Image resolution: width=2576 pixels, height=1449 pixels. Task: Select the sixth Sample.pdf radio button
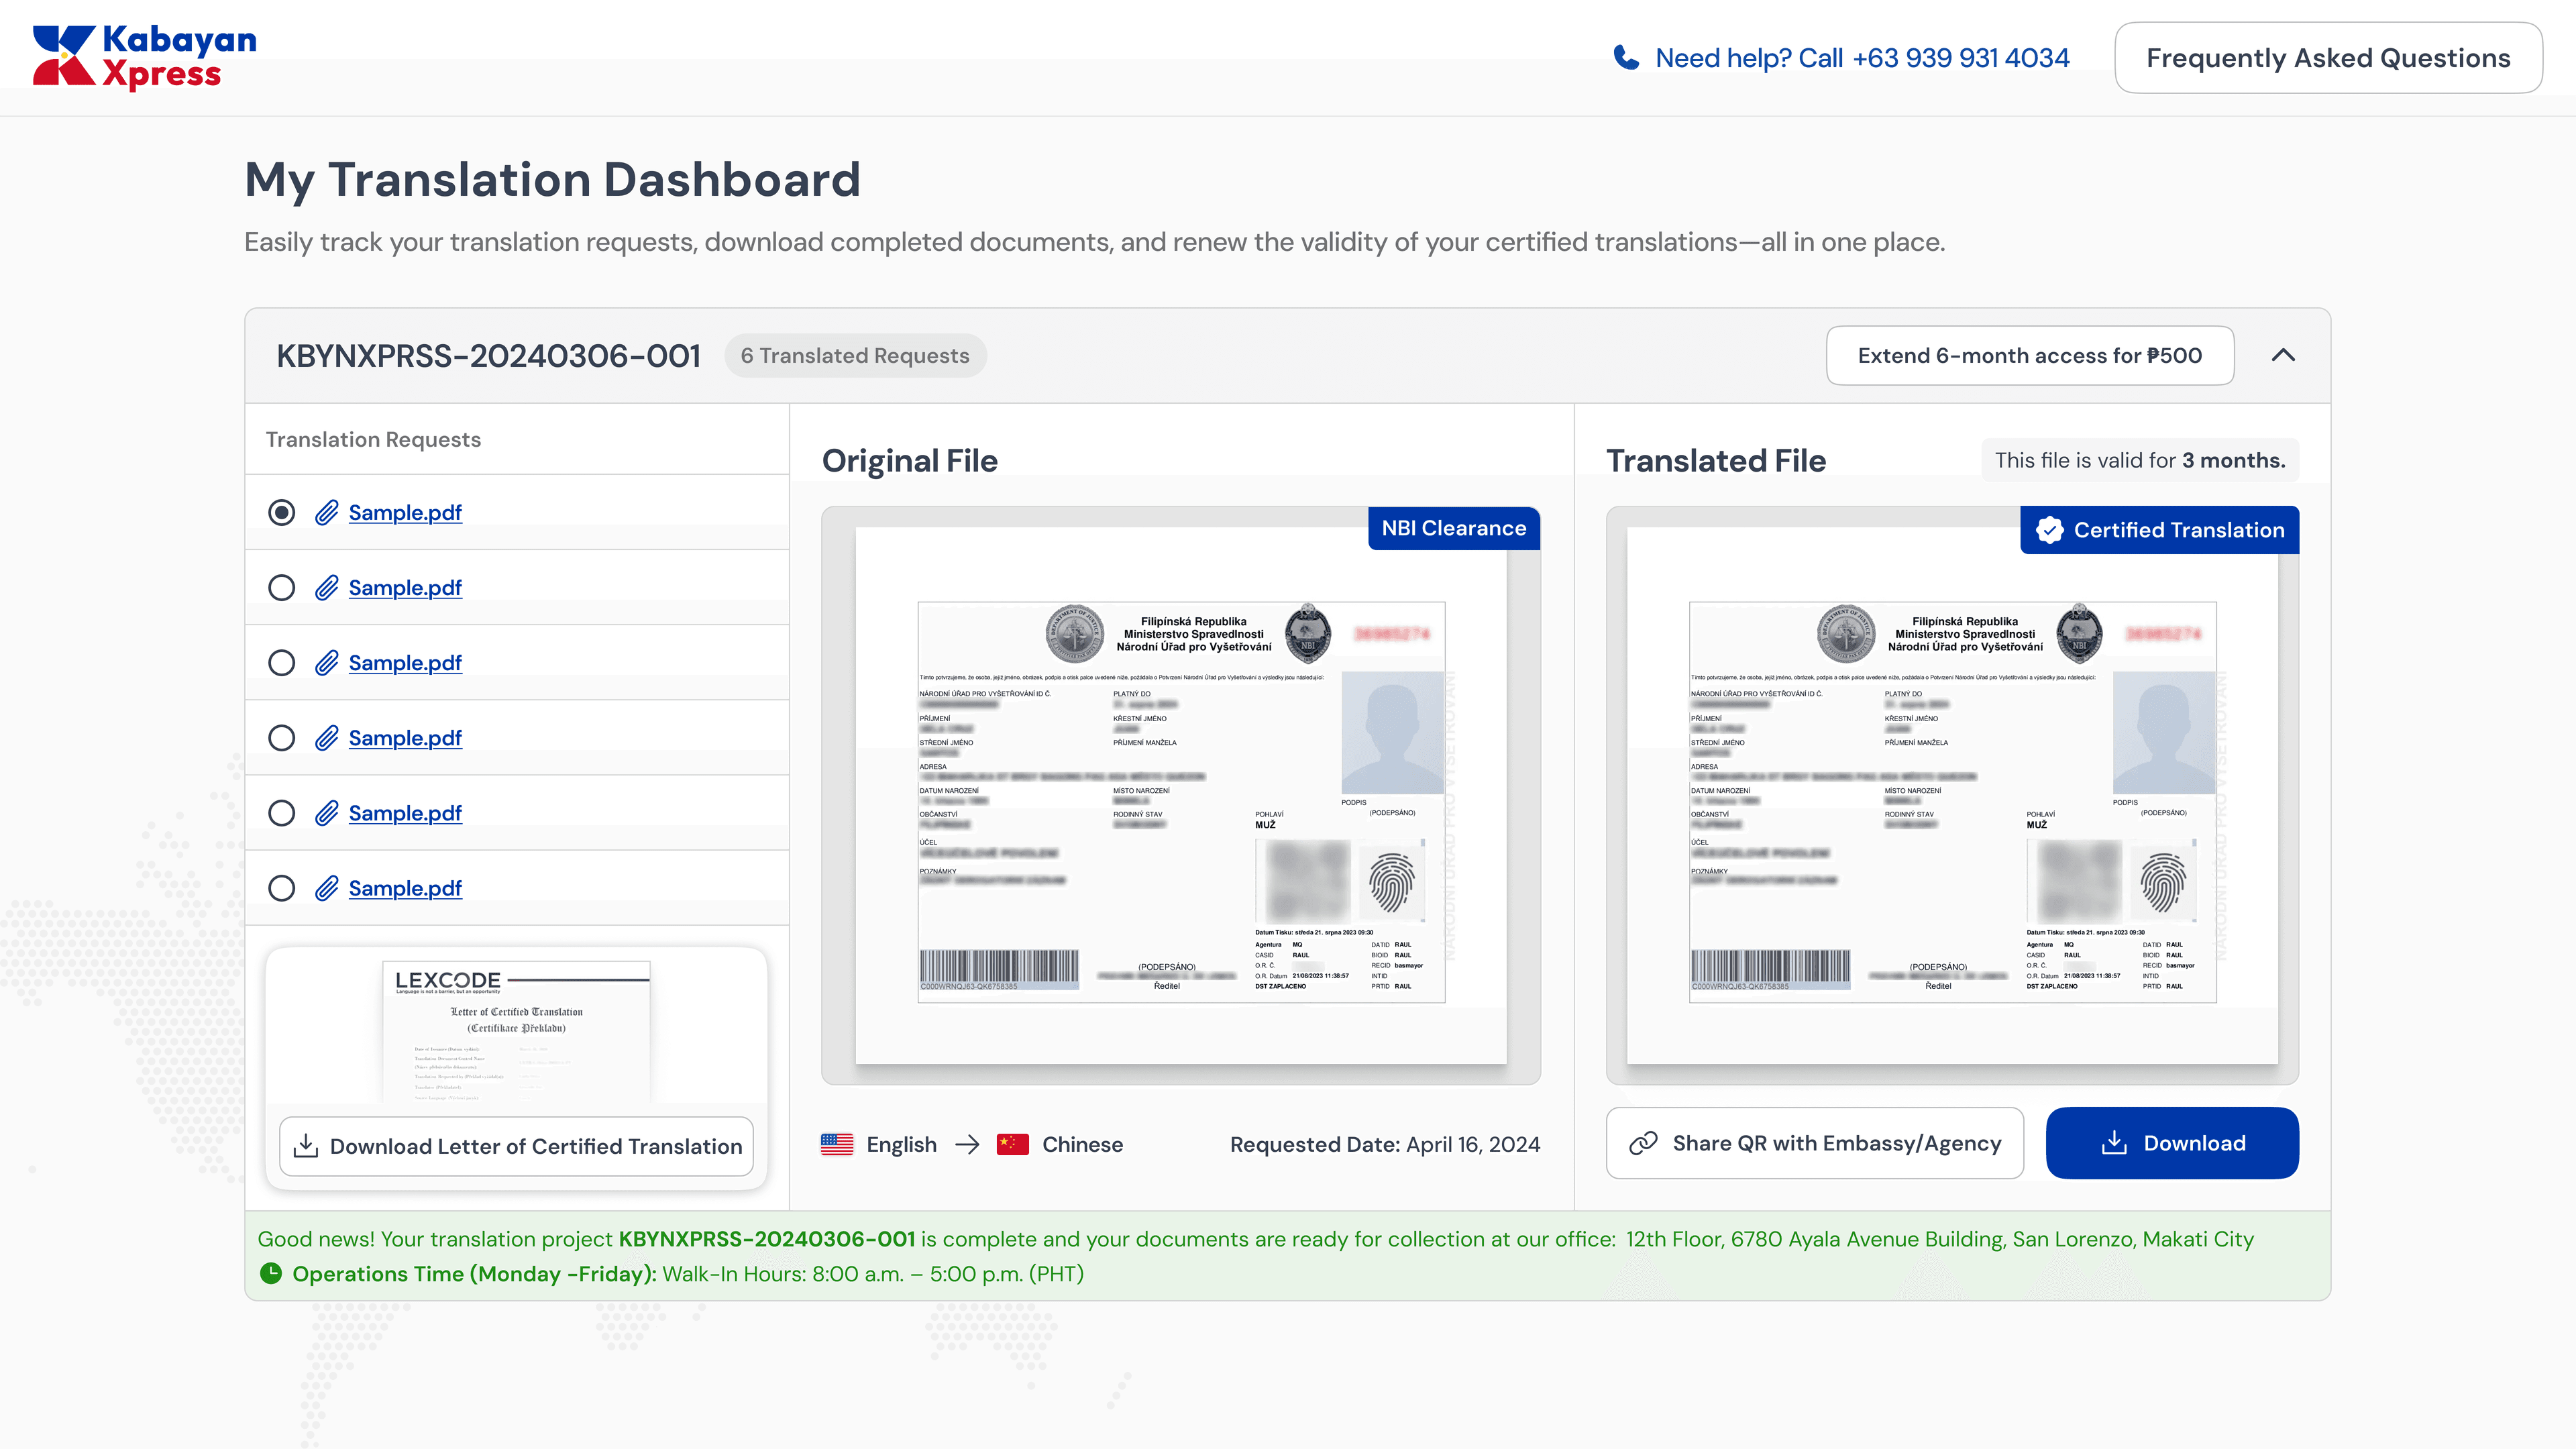pyautogui.click(x=282, y=888)
